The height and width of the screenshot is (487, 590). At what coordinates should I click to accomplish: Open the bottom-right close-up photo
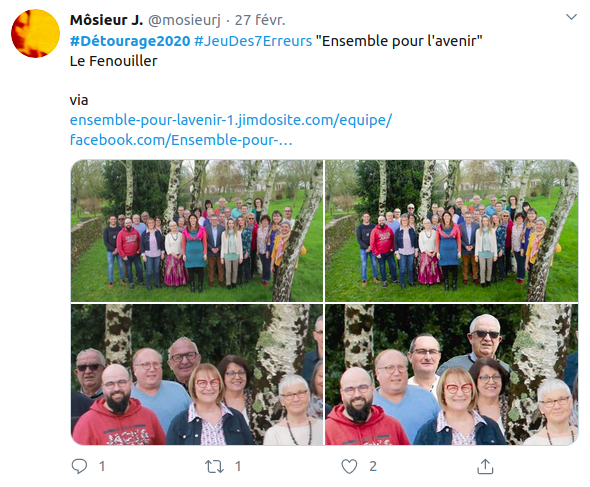pos(452,375)
